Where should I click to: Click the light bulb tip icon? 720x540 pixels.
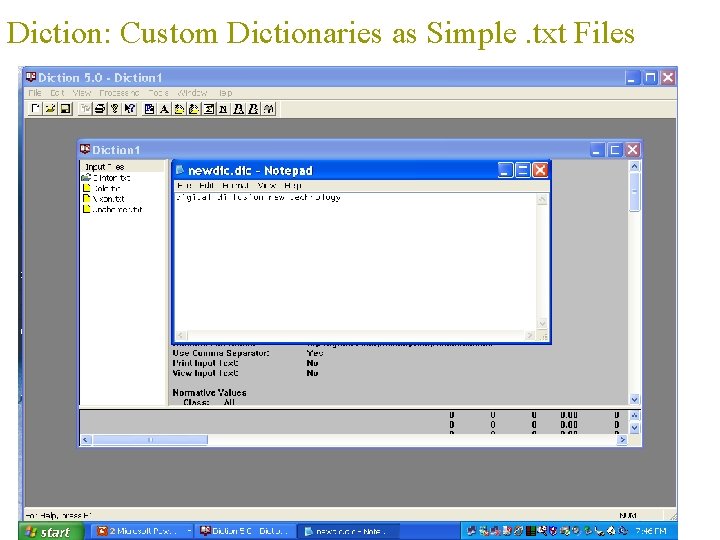115,109
